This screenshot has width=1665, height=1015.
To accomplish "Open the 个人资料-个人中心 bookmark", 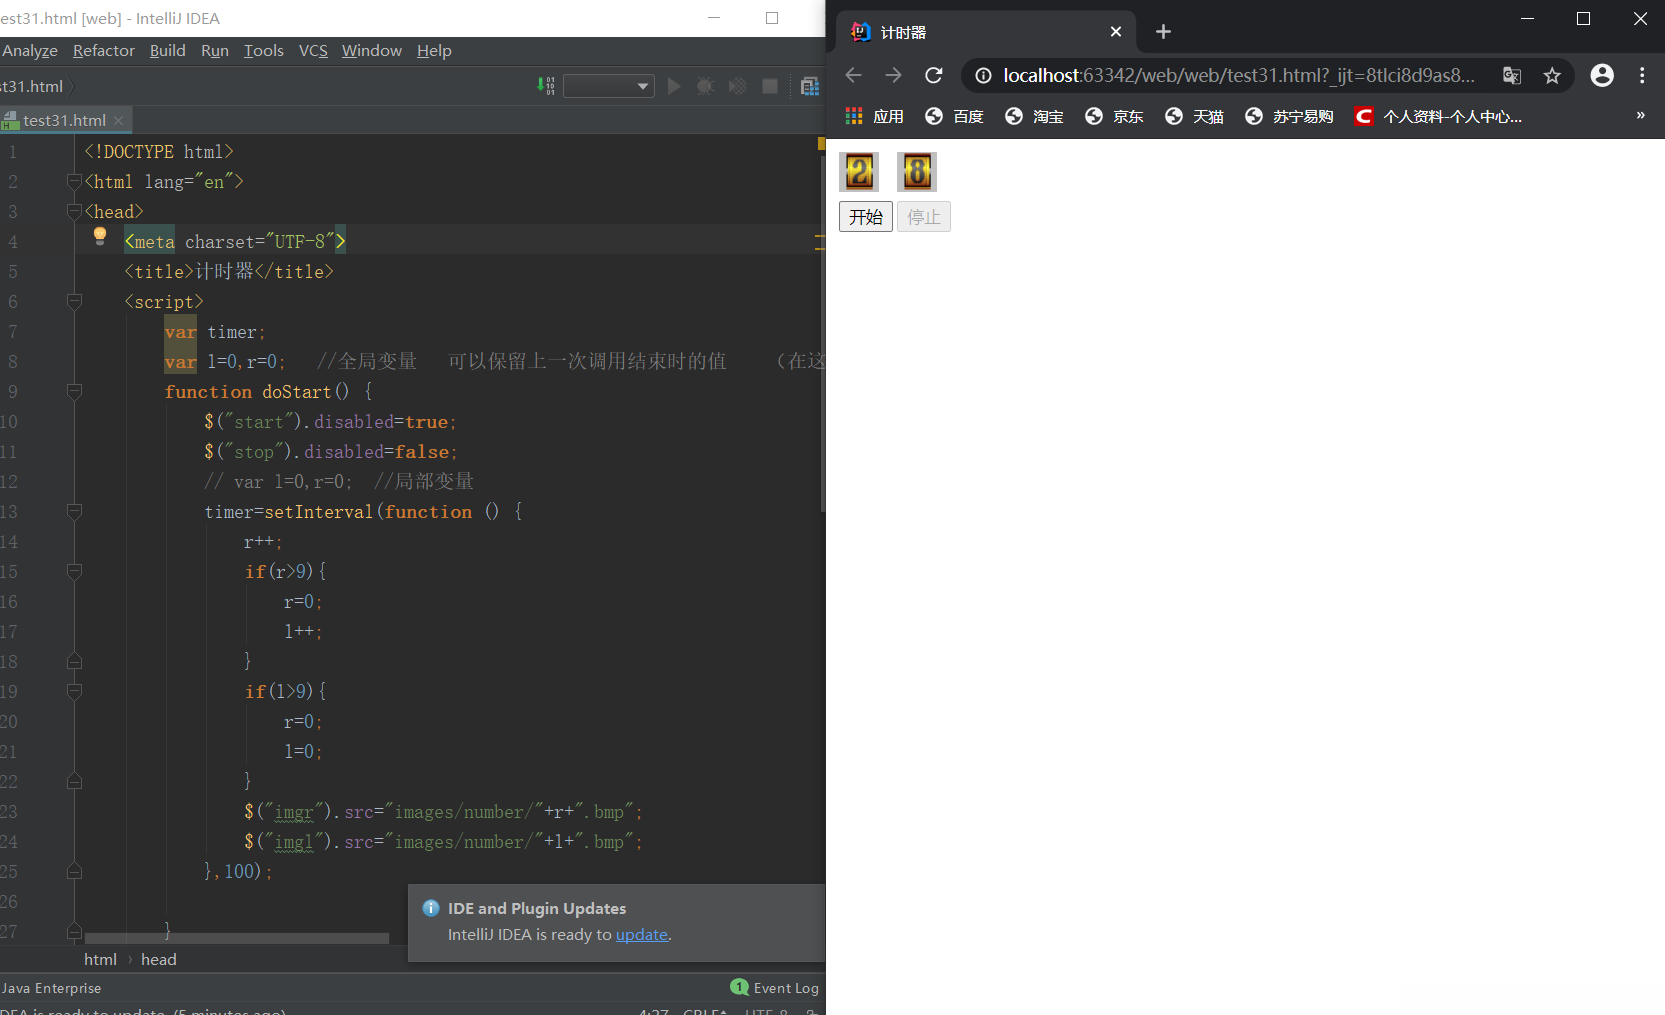I will tap(1438, 117).
